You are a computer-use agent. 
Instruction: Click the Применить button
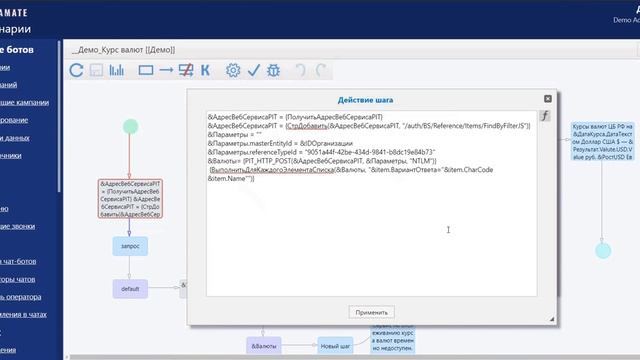371,312
